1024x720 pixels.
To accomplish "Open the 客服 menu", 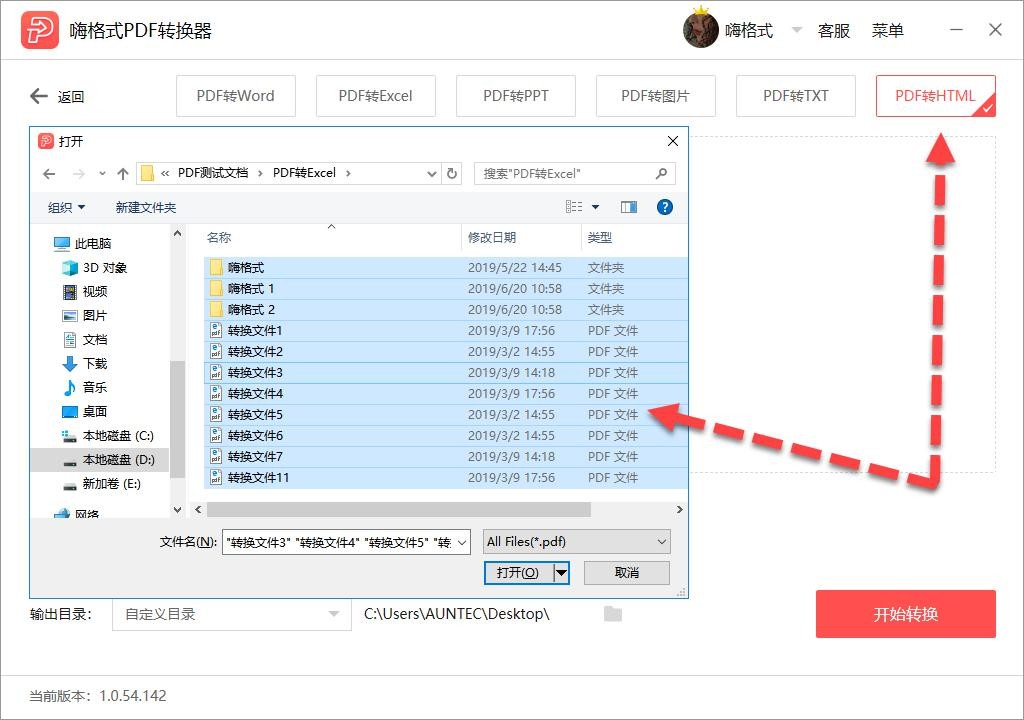I will coord(833,30).
